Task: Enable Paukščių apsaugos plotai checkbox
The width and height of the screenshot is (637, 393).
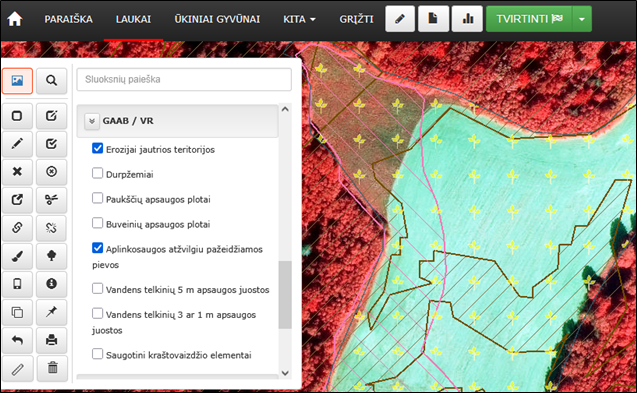Action: pos(98,198)
